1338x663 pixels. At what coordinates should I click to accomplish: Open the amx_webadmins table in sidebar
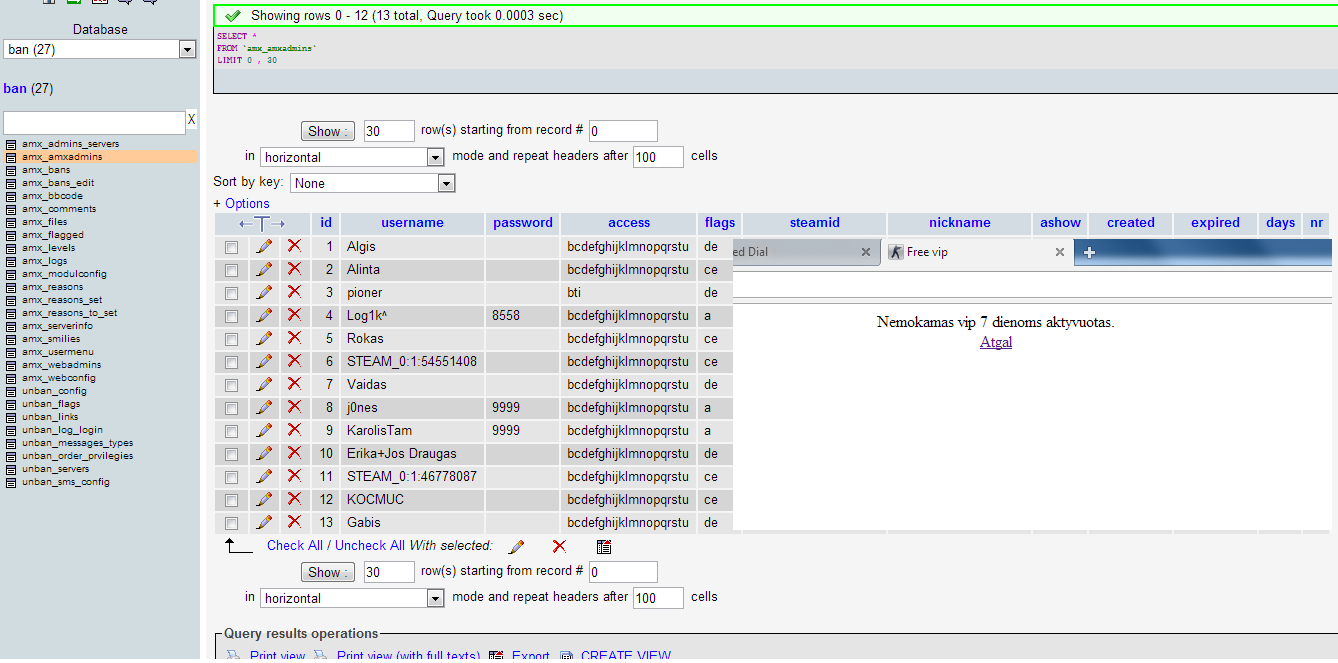61,365
